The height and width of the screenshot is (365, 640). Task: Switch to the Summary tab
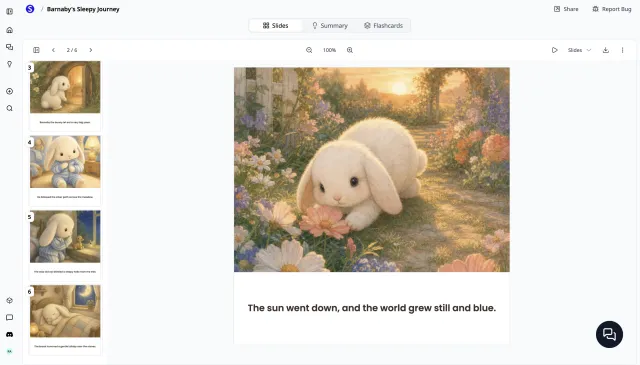coord(330,25)
